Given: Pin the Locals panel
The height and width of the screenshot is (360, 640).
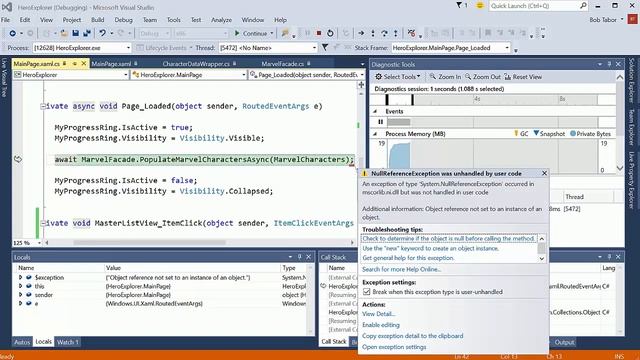Looking at the screenshot, I should pyautogui.click(x=300, y=257).
